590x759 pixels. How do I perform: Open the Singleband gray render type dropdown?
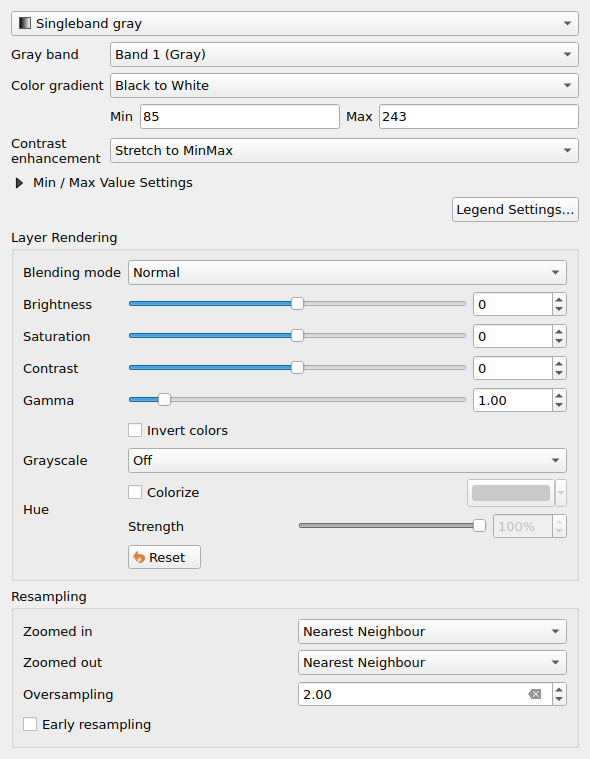[x=295, y=23]
